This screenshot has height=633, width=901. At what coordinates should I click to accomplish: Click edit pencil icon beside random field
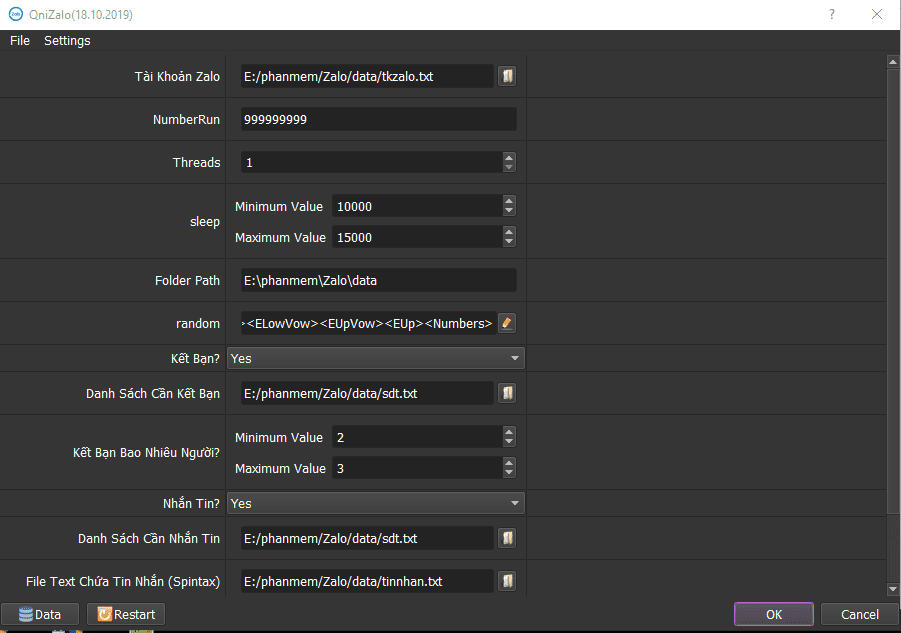tap(507, 323)
